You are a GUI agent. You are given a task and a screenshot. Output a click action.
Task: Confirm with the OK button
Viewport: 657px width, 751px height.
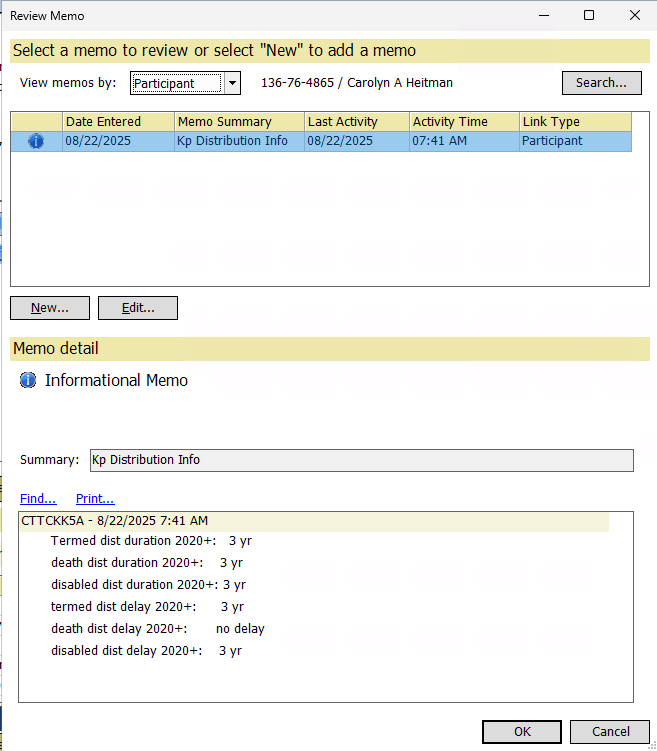click(x=522, y=732)
